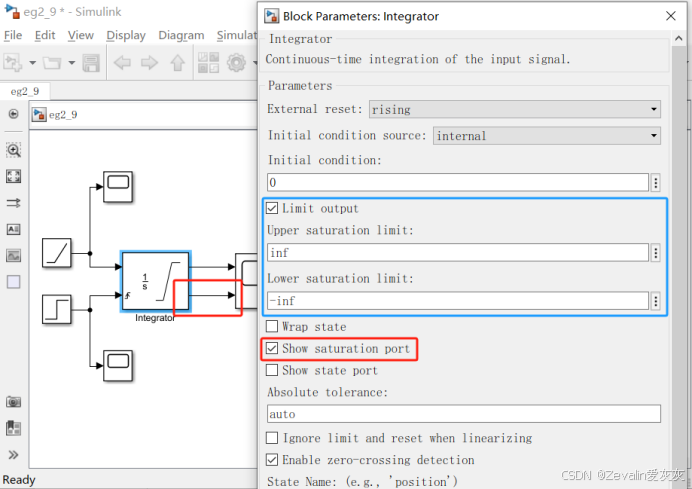Click the Open folder toolbar icon
This screenshot has width=692, height=489.
point(52,63)
